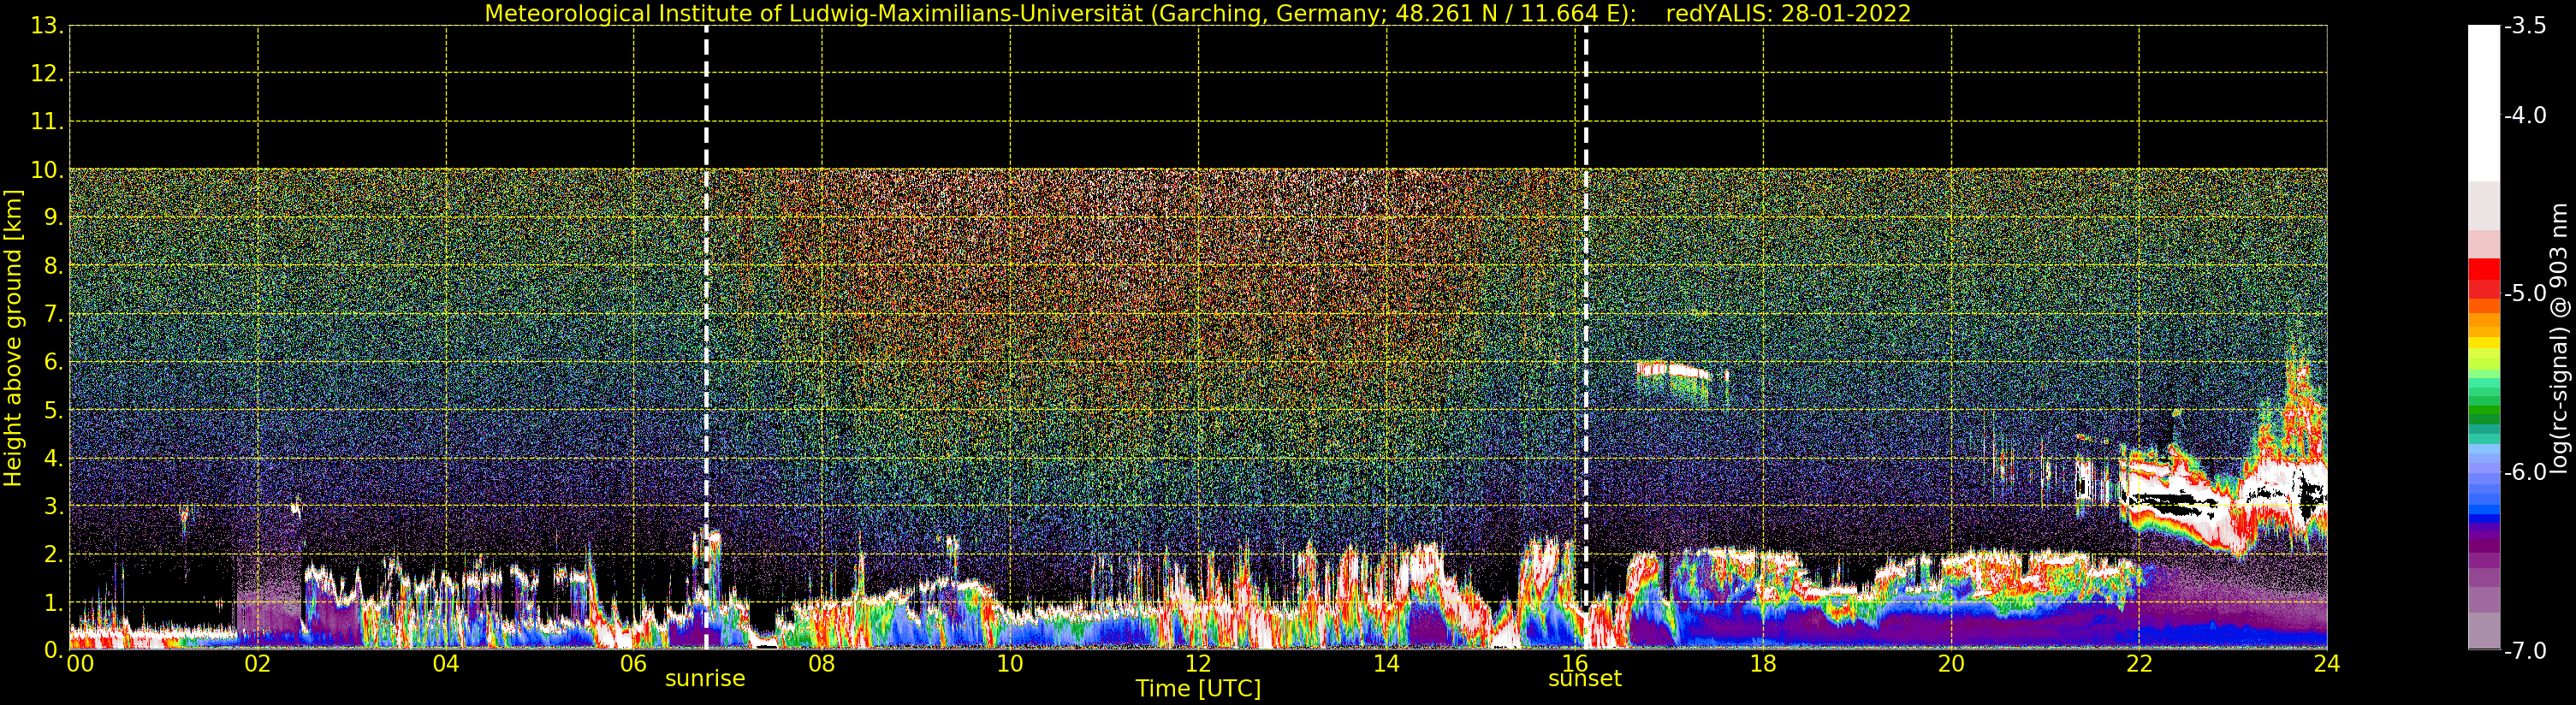The image size is (2576, 705).
Task: Click the time axis tick label 12
Action: 1198,663
